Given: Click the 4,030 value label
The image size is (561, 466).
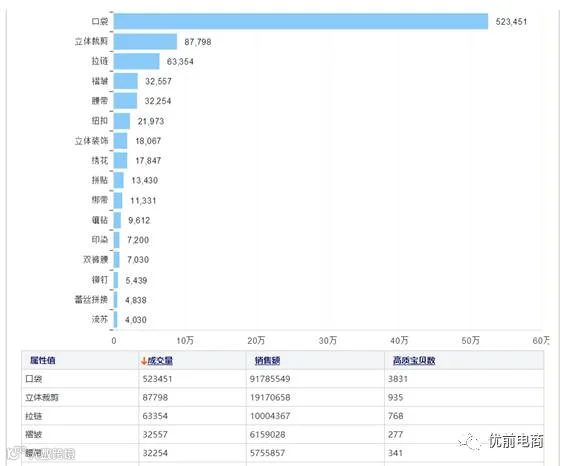Looking at the screenshot, I should point(136,320).
